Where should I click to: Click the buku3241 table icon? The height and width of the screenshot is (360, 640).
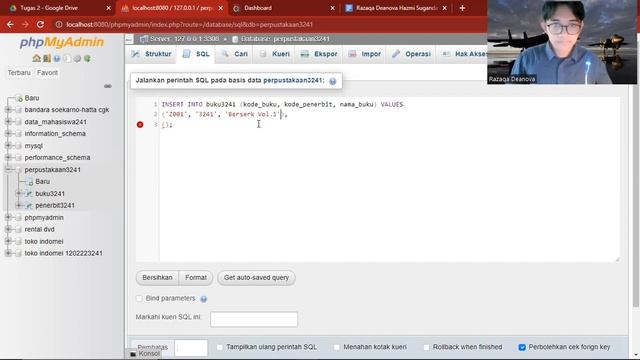[29, 193]
